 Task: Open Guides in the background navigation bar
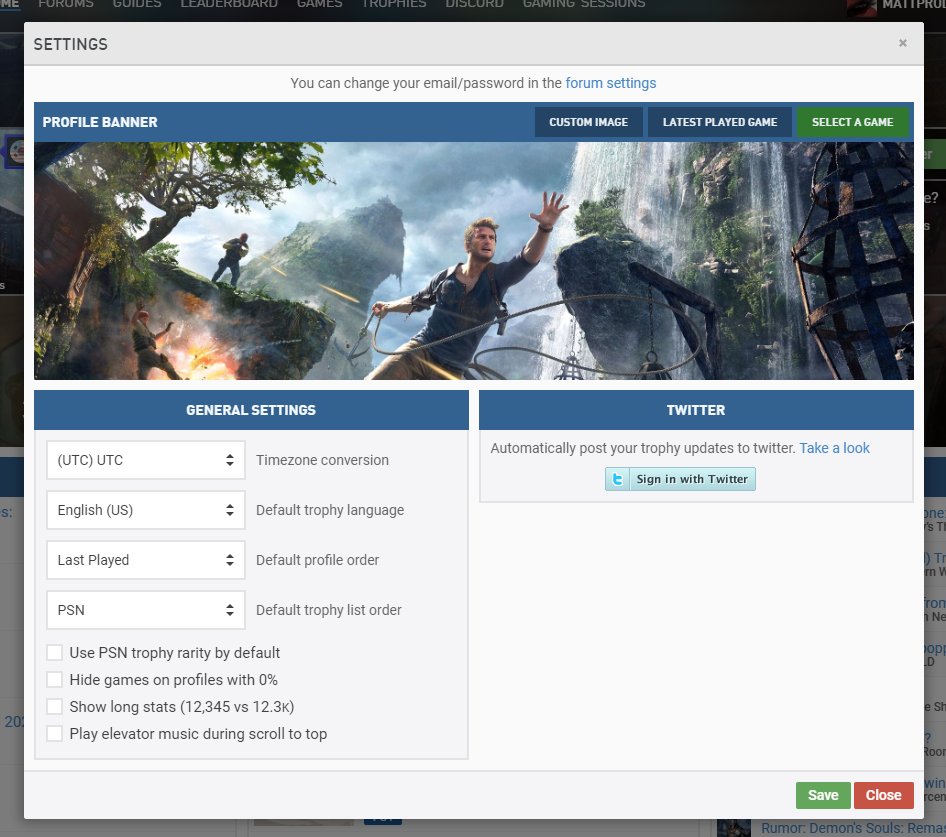137,4
